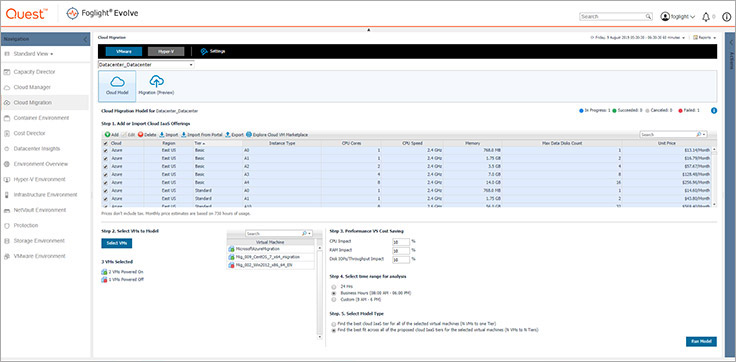Viewport: 736px width, 362px height.
Task: Select the 24 Hrs time range
Action: [334, 286]
